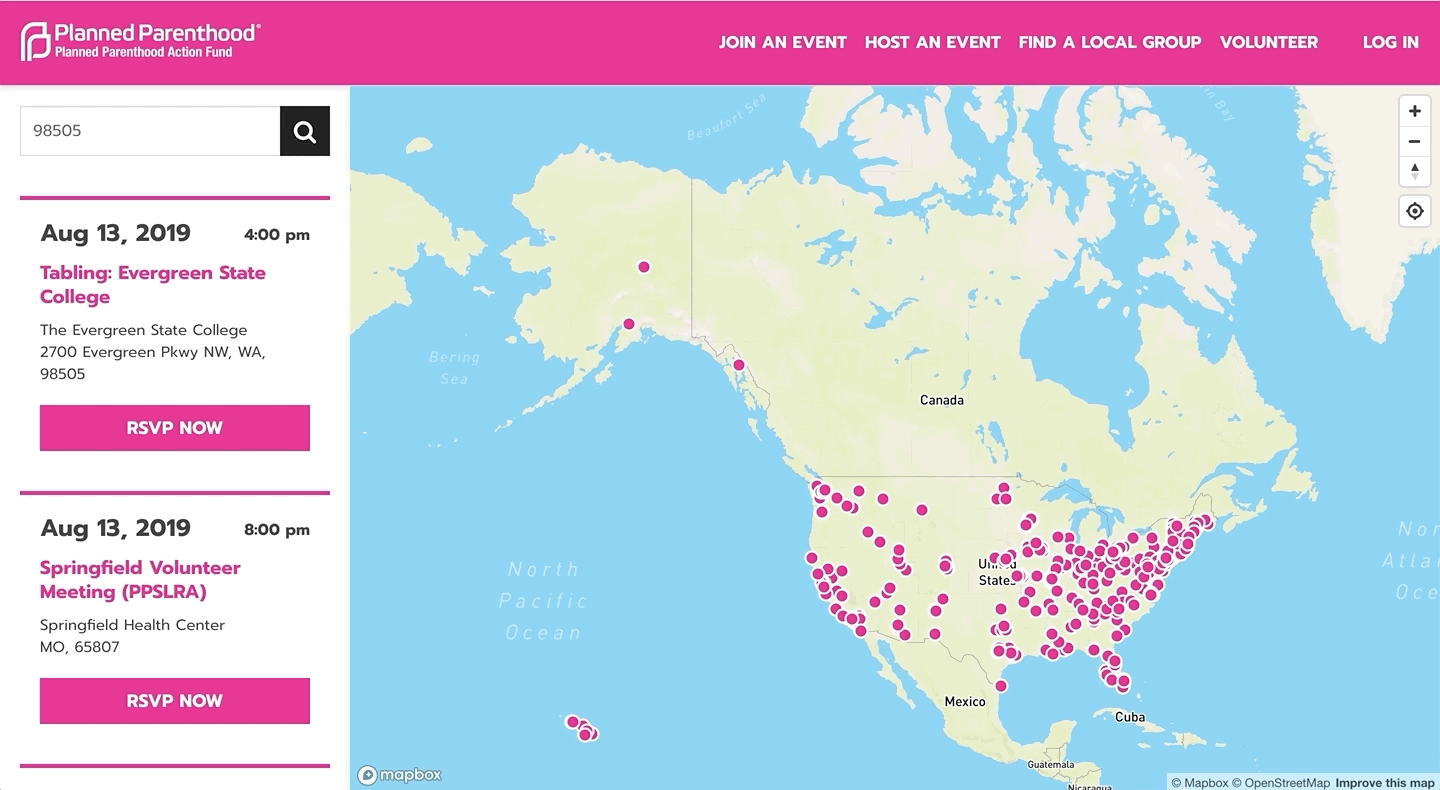Open the Planned Parenthood logo homepage

(x=140, y=41)
